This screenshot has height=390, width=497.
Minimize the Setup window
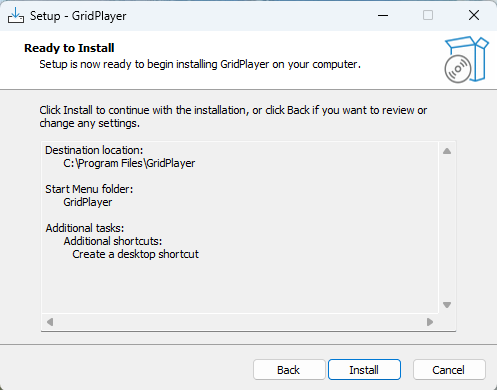click(383, 15)
